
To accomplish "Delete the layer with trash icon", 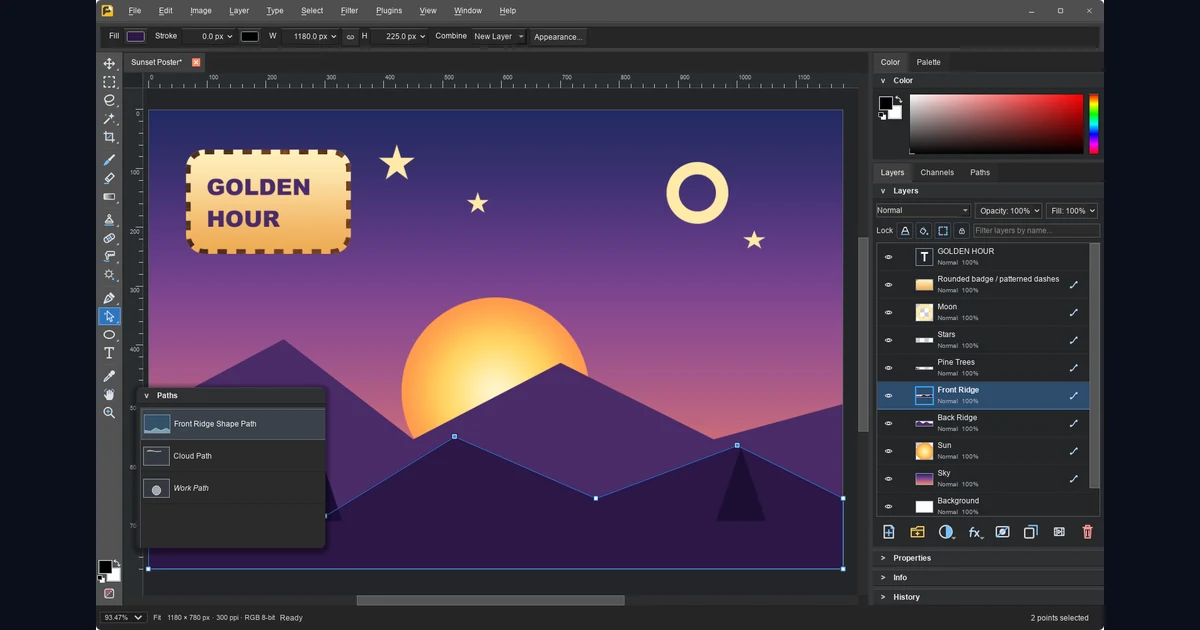I will (x=1088, y=532).
